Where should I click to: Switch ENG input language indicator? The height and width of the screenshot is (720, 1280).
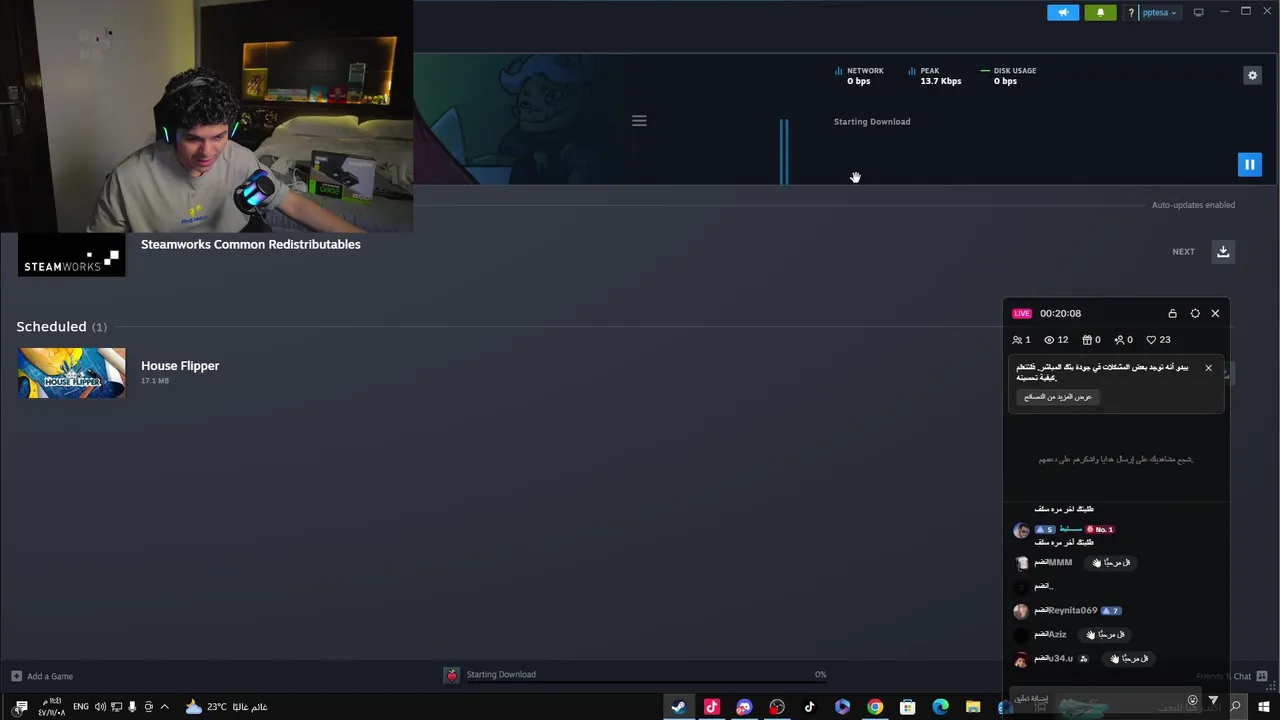tap(81, 707)
